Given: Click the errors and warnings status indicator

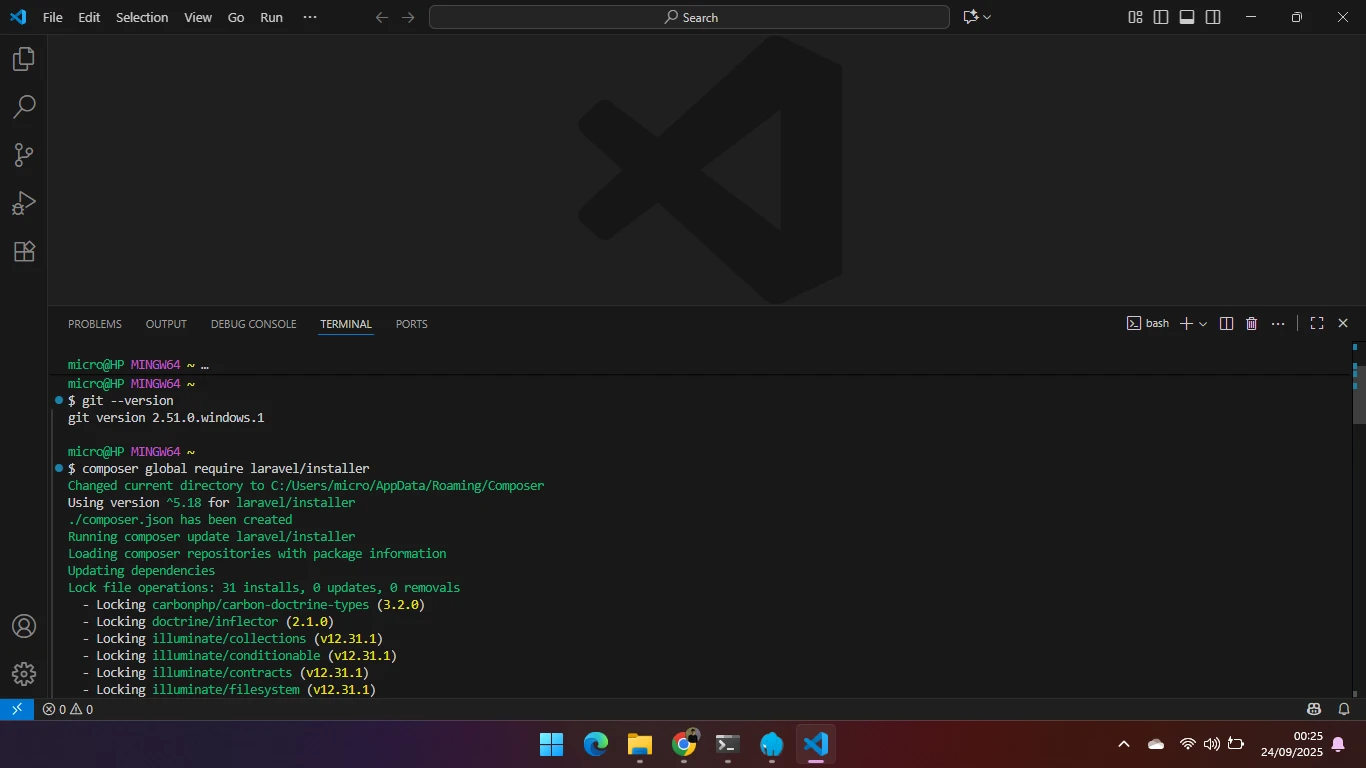Looking at the screenshot, I should pyautogui.click(x=68, y=709).
